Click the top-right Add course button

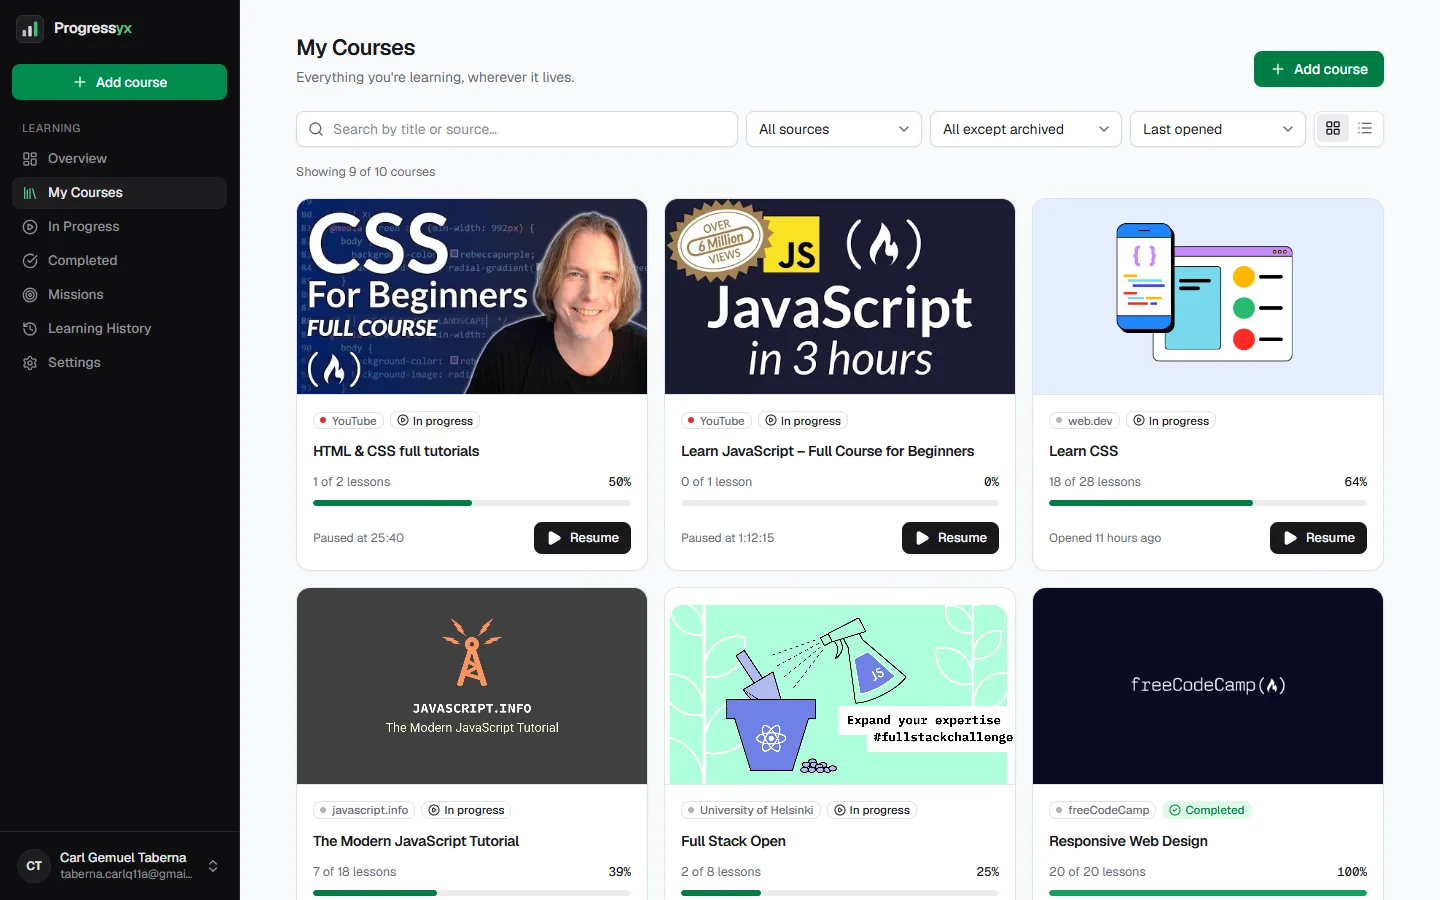coord(1318,69)
